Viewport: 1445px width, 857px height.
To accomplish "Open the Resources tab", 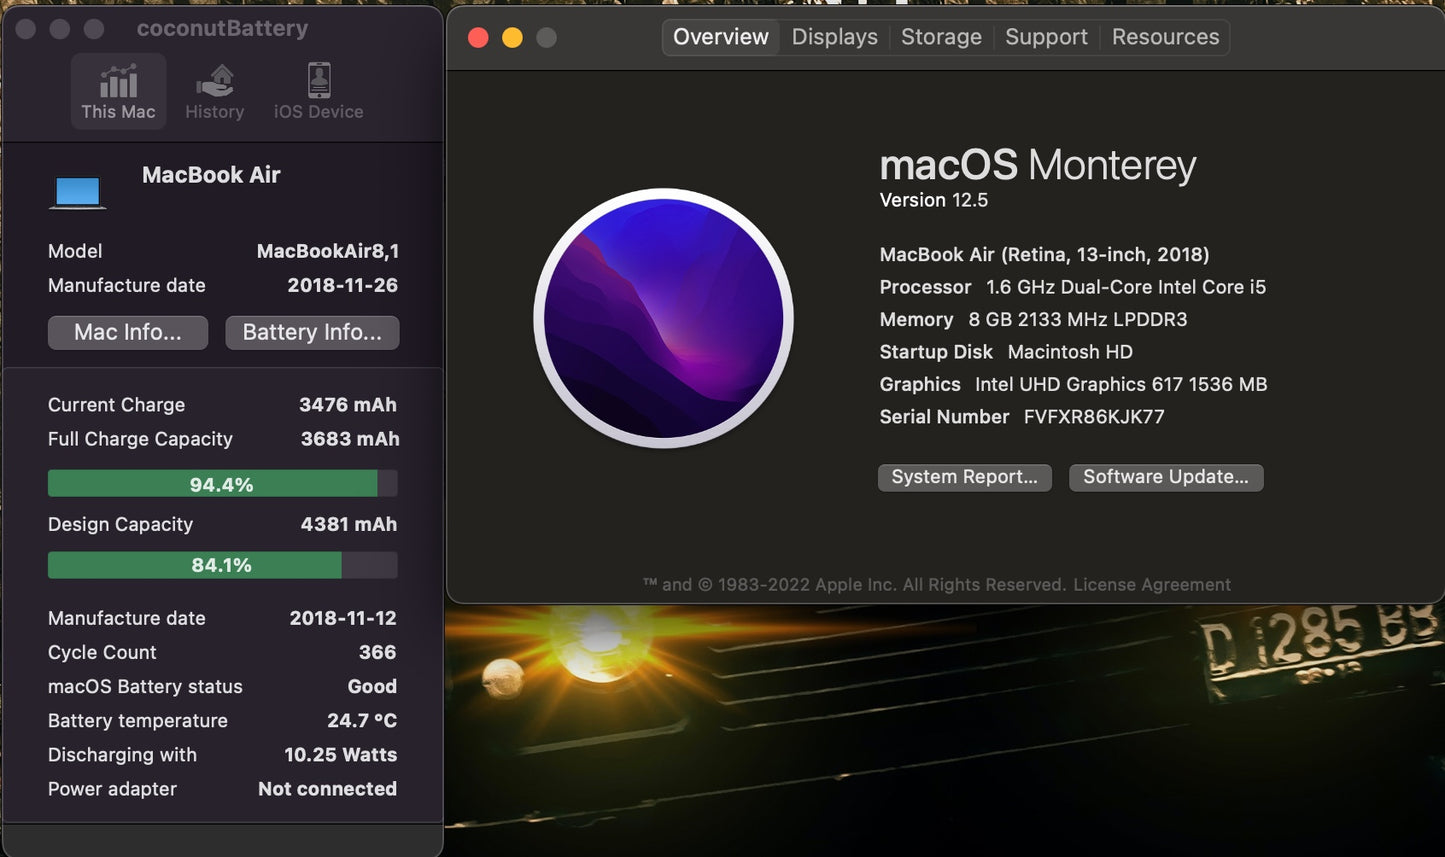I will click(1164, 36).
